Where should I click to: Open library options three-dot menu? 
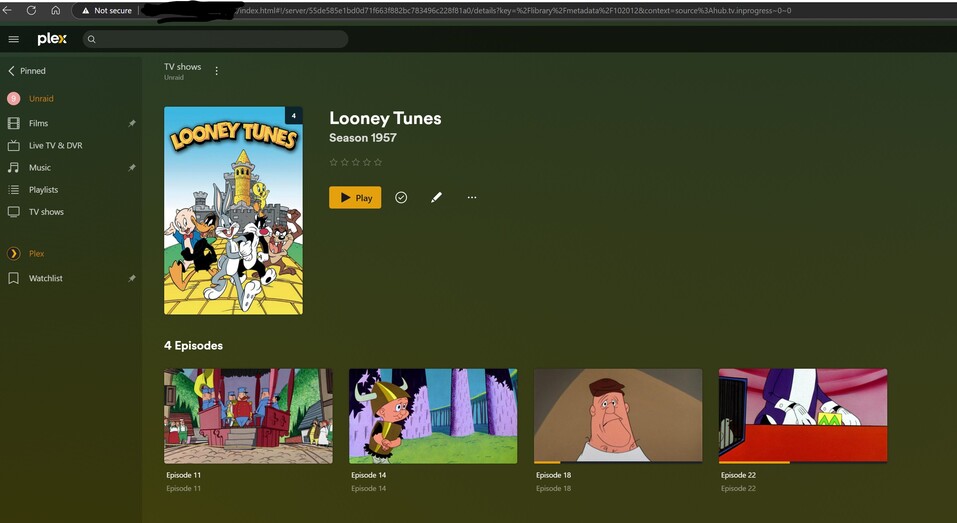click(x=217, y=71)
